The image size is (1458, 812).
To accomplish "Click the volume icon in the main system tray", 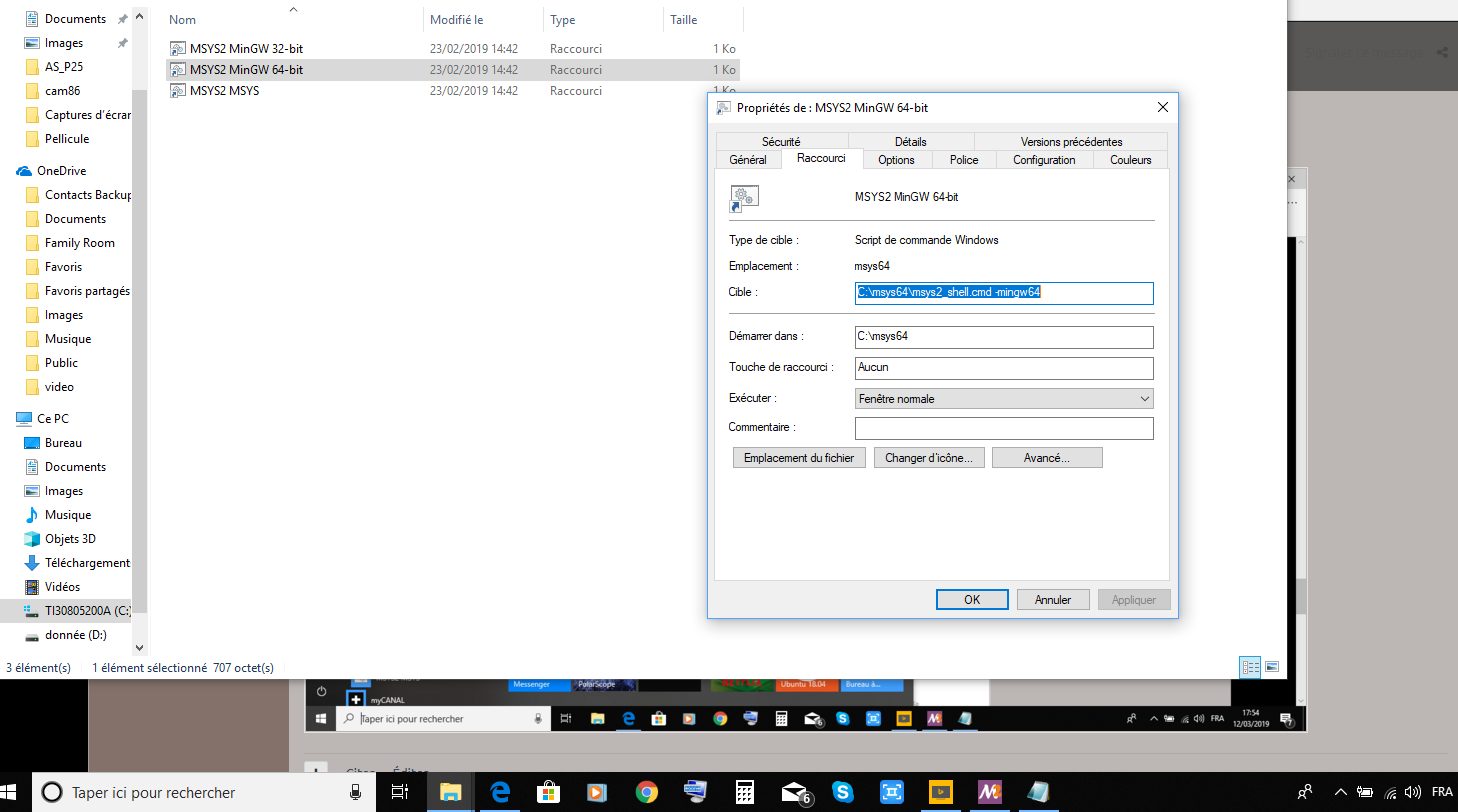I will 1413,793.
